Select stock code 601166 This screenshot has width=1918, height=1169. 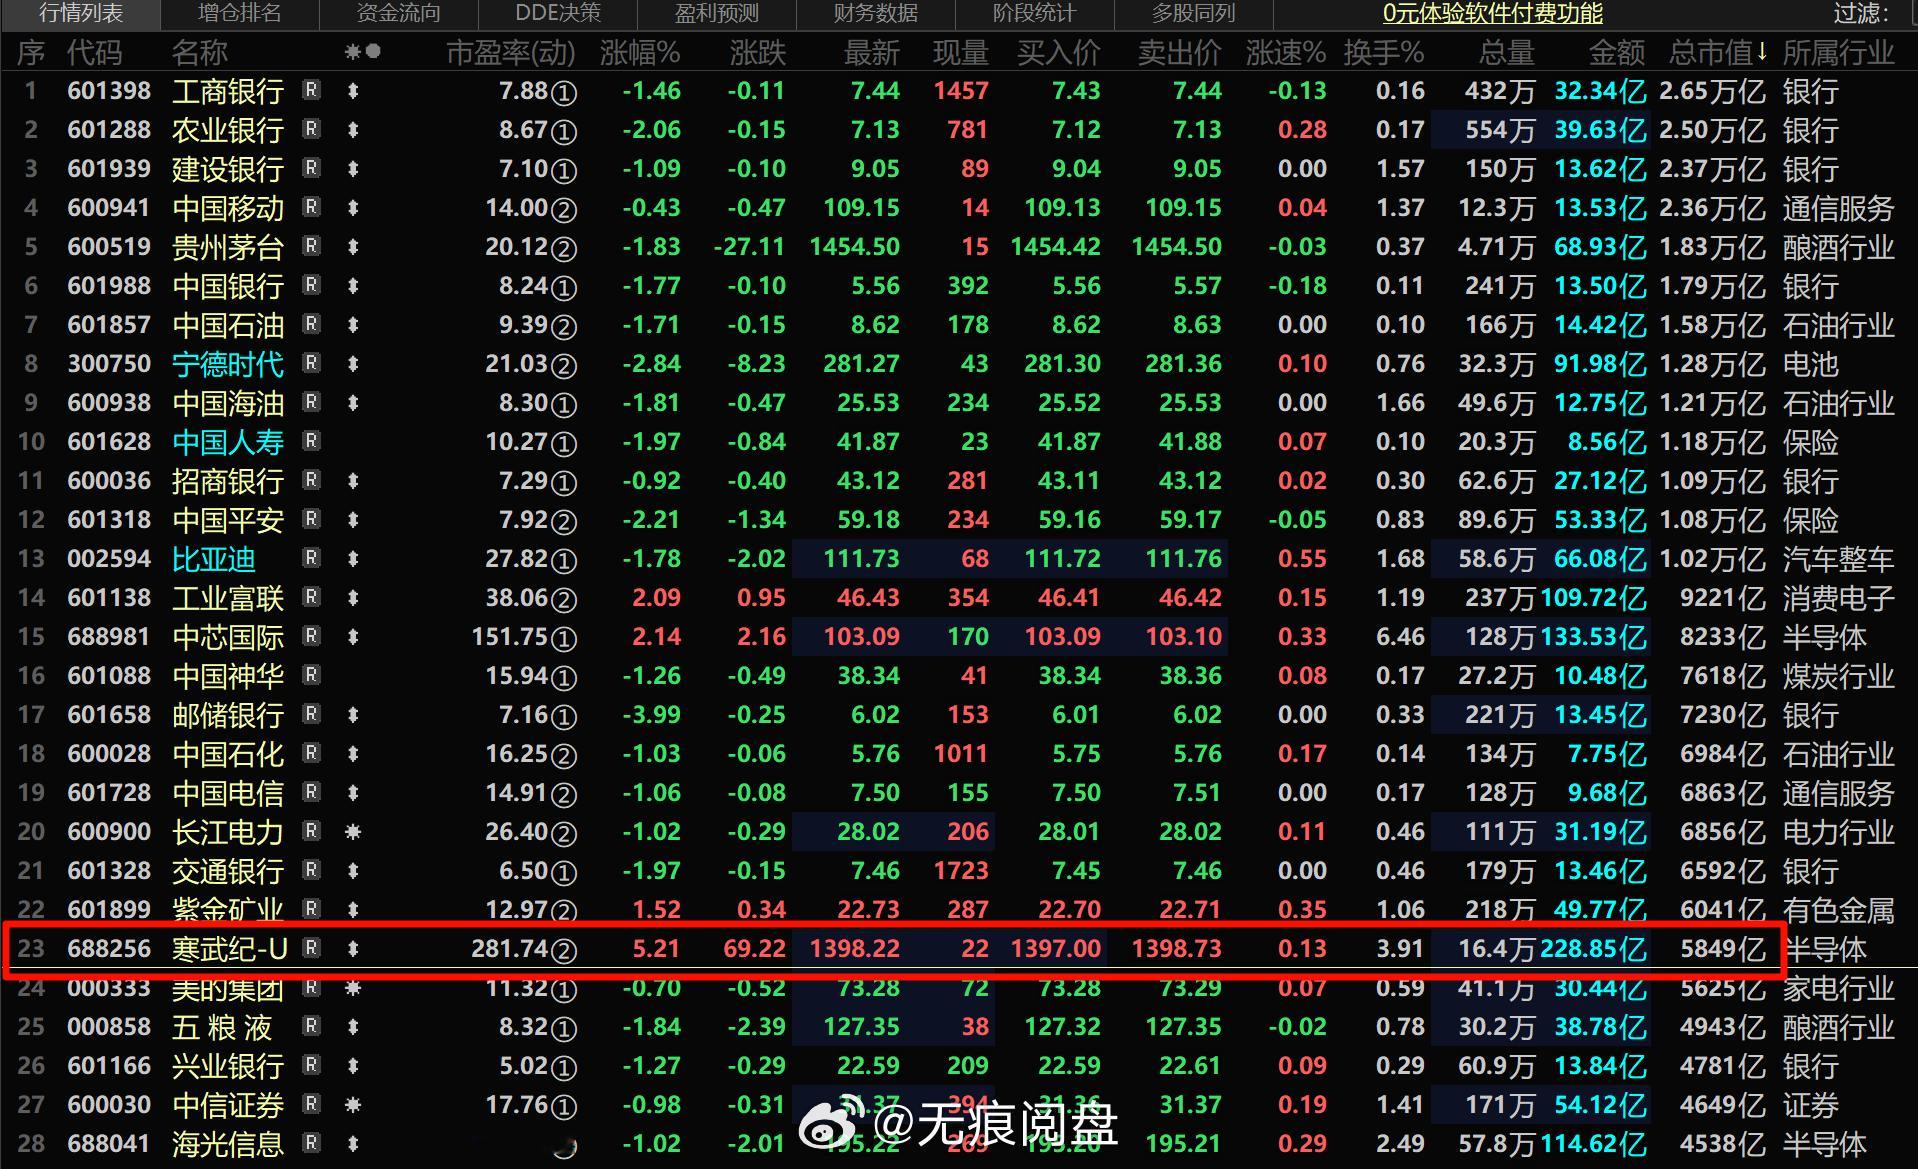pyautogui.click(x=109, y=1065)
